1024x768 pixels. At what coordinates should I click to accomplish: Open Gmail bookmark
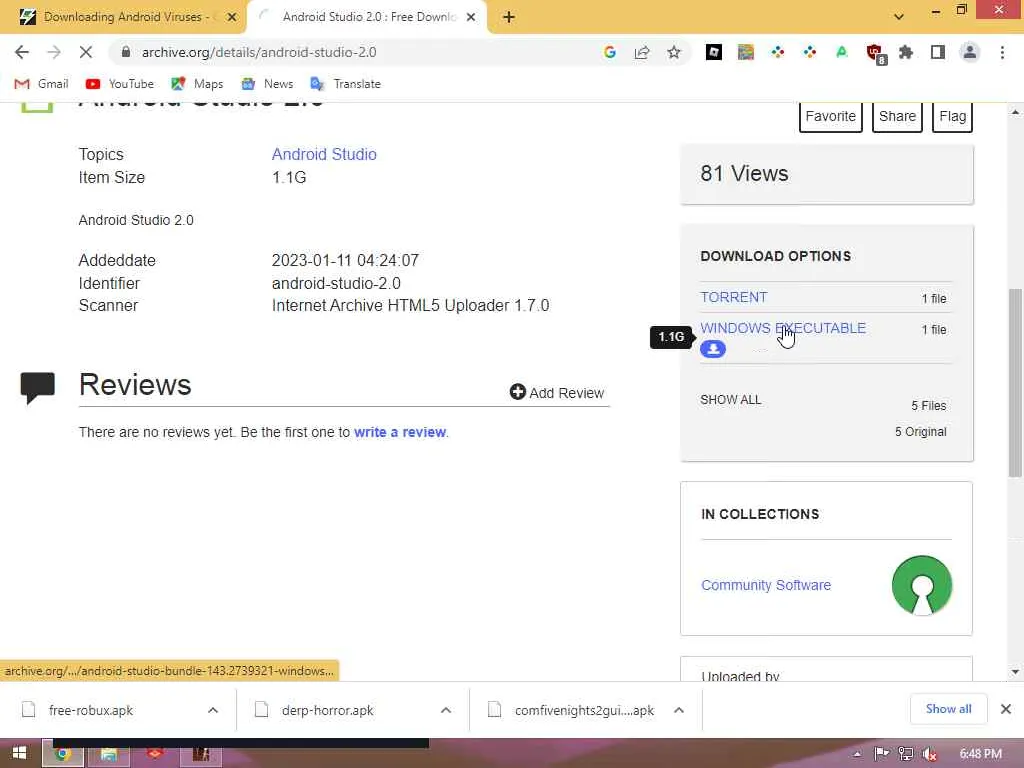(x=41, y=84)
